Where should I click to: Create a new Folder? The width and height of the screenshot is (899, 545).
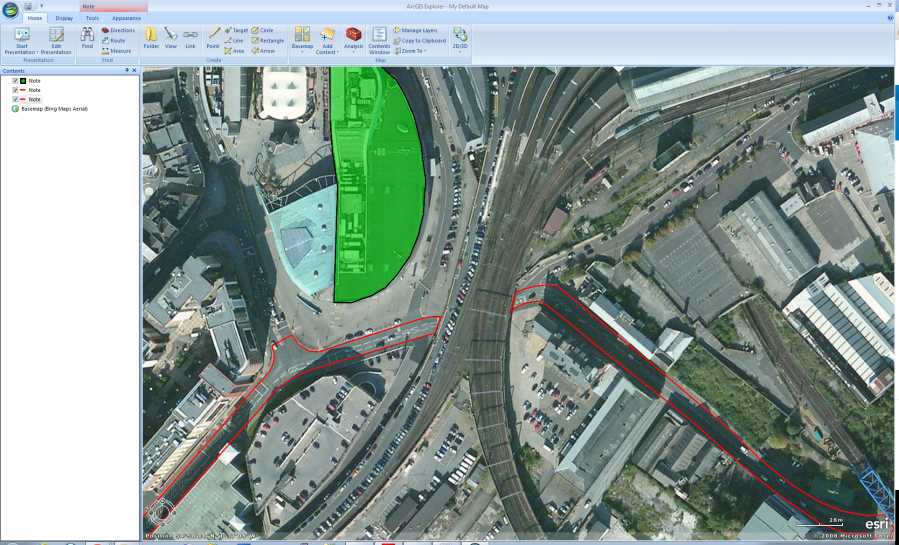coord(151,38)
